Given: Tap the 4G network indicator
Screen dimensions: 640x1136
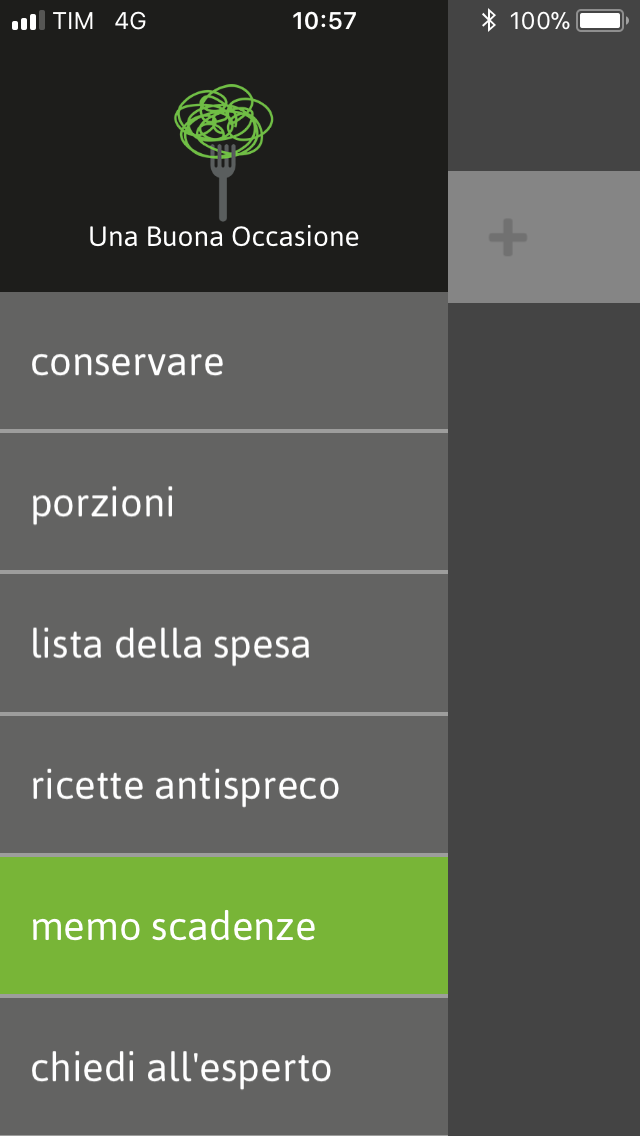Looking at the screenshot, I should (130, 21).
